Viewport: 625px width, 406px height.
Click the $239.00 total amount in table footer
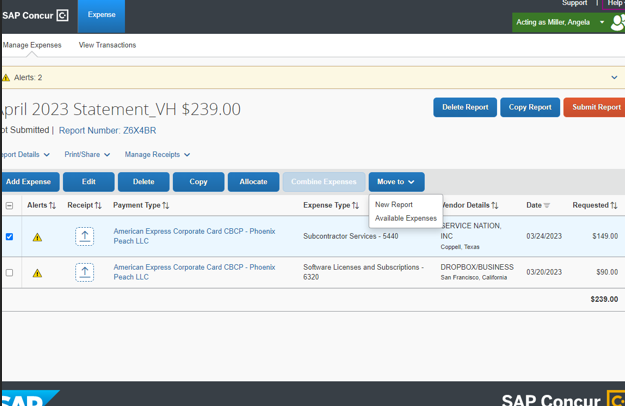click(x=604, y=299)
